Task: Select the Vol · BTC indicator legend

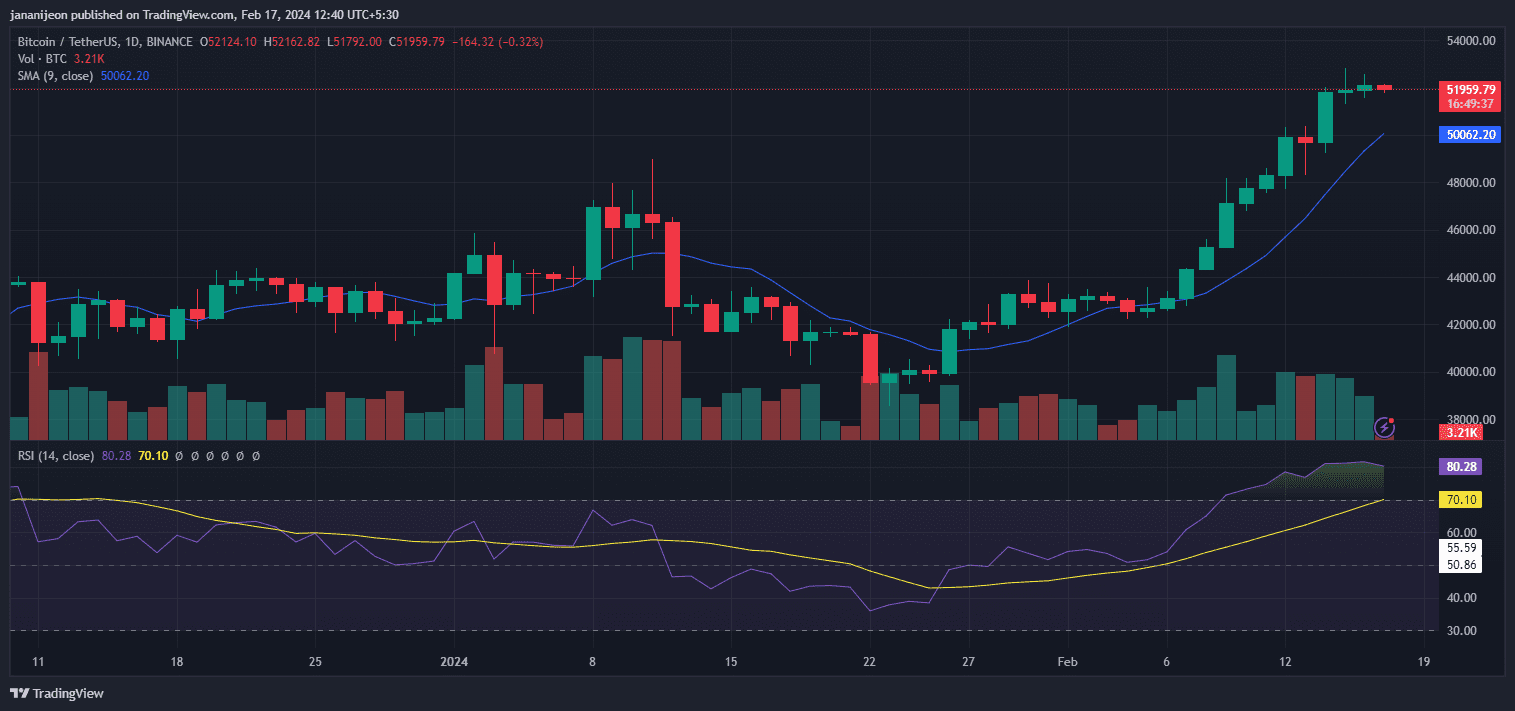Action: [43, 59]
